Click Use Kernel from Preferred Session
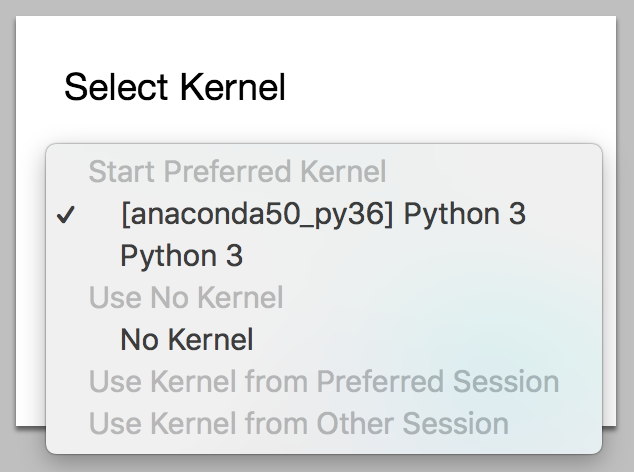The height and width of the screenshot is (472, 634). tap(323, 382)
